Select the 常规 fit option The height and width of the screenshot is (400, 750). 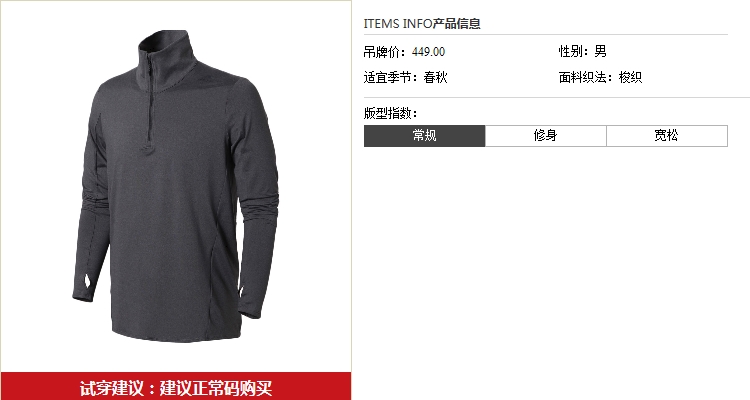pyautogui.click(x=424, y=136)
